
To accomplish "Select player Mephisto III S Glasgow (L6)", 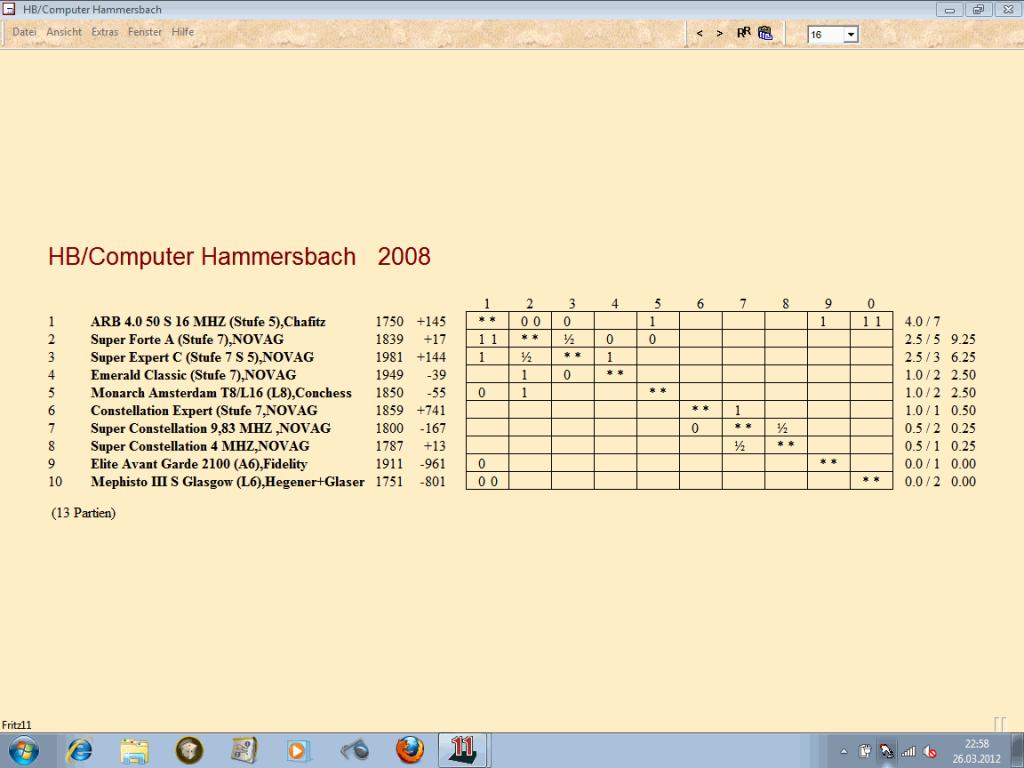I will [227, 481].
